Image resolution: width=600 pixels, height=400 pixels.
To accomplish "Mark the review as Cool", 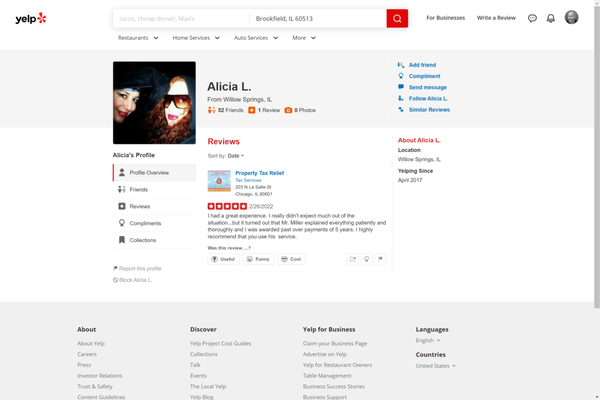I will 291,259.
